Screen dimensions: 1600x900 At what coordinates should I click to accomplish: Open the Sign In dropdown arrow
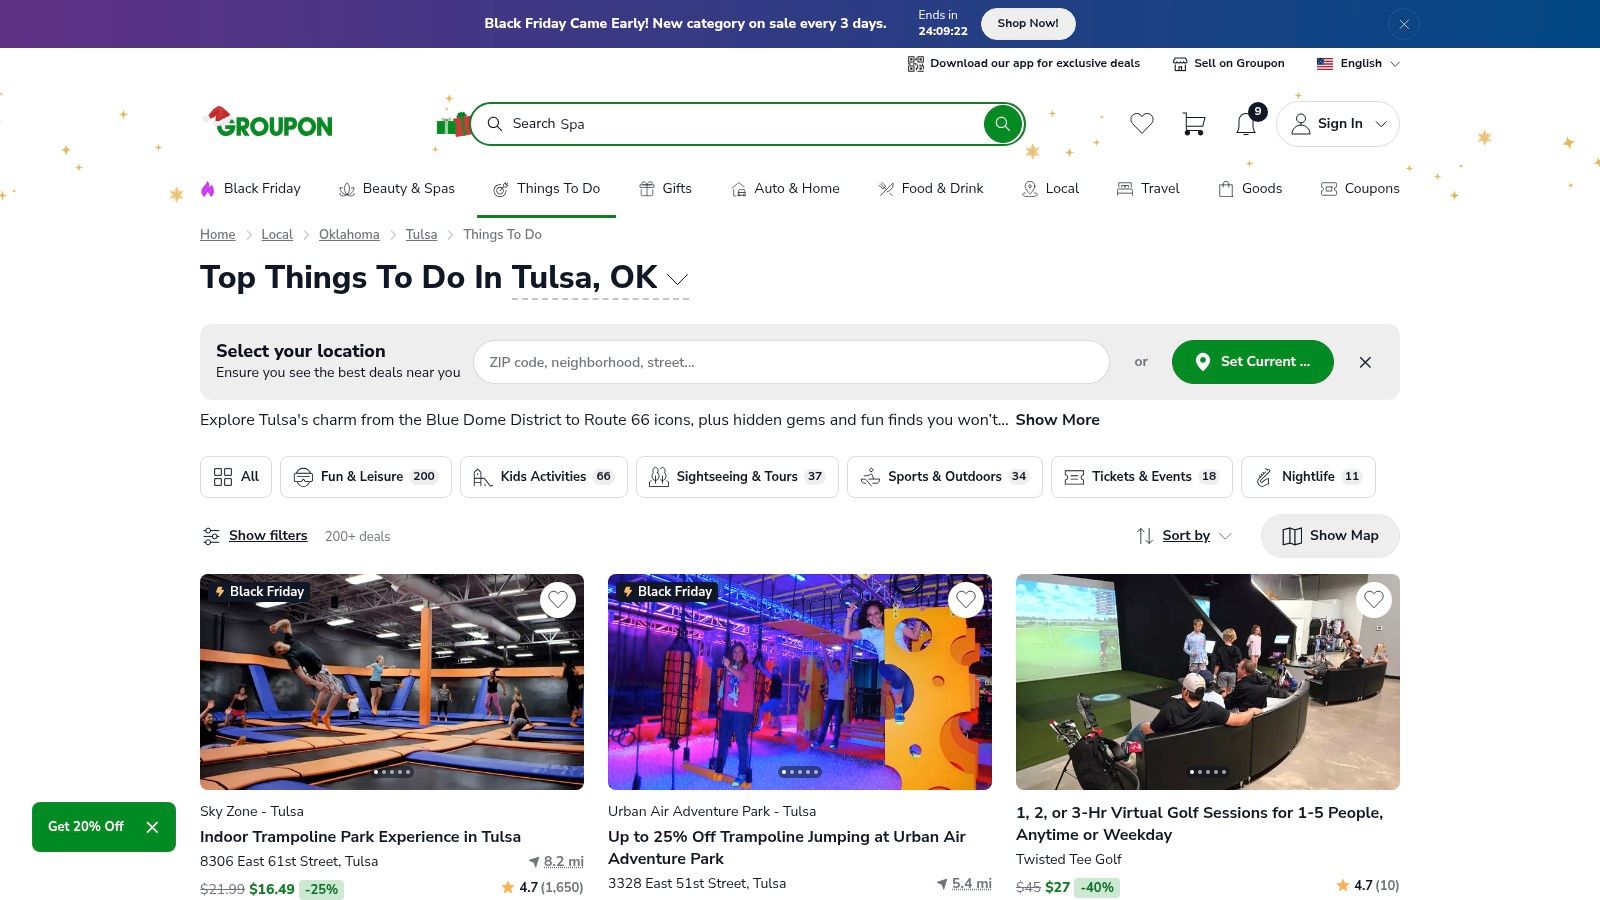1380,124
